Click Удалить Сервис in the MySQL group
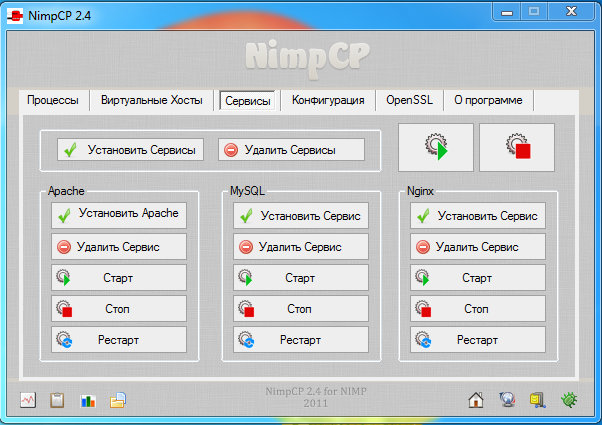 (x=301, y=247)
